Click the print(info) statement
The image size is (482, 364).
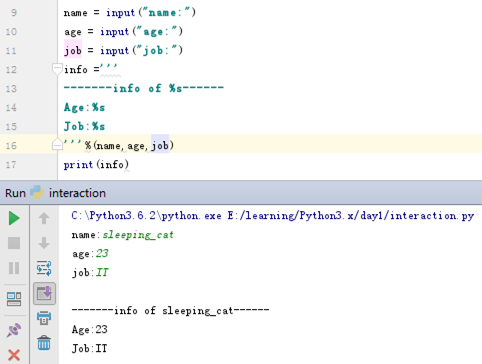pos(96,165)
